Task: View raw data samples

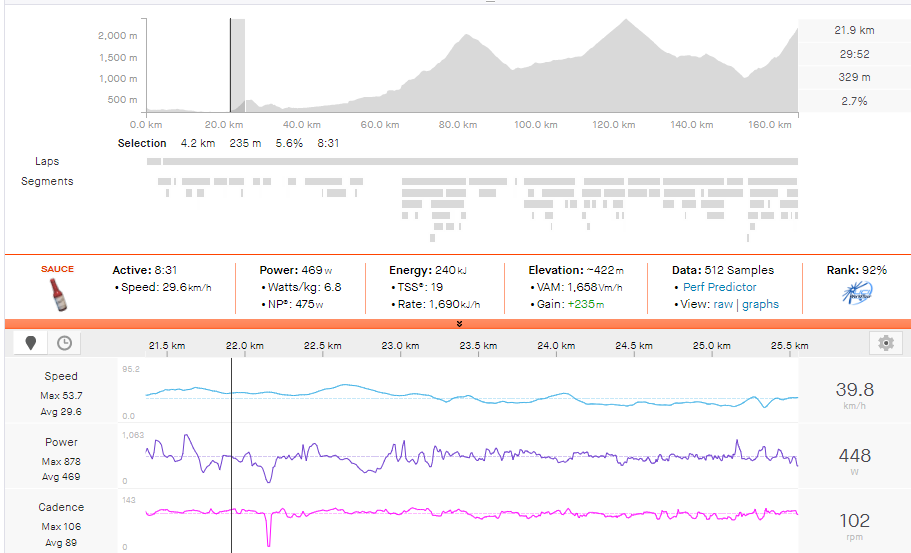Action: pos(722,304)
